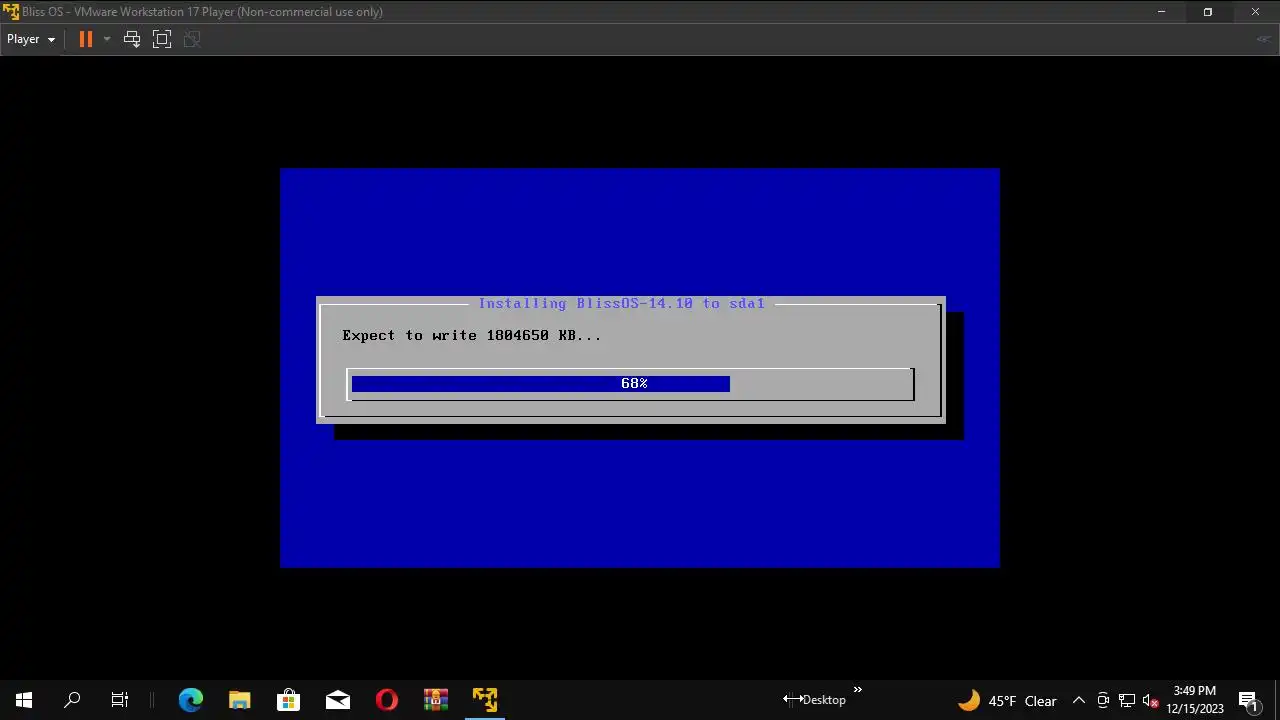Expand the Desktop toolbar chevron
The height and width of the screenshot is (720, 1280).
(x=857, y=689)
